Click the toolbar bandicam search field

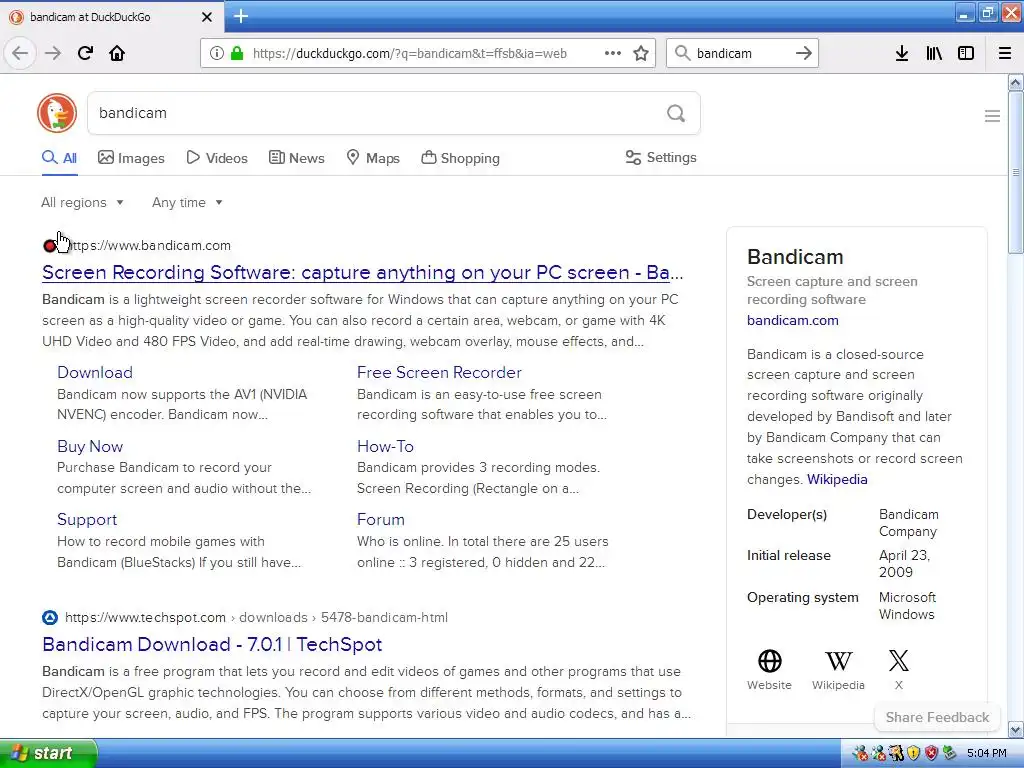click(741, 53)
